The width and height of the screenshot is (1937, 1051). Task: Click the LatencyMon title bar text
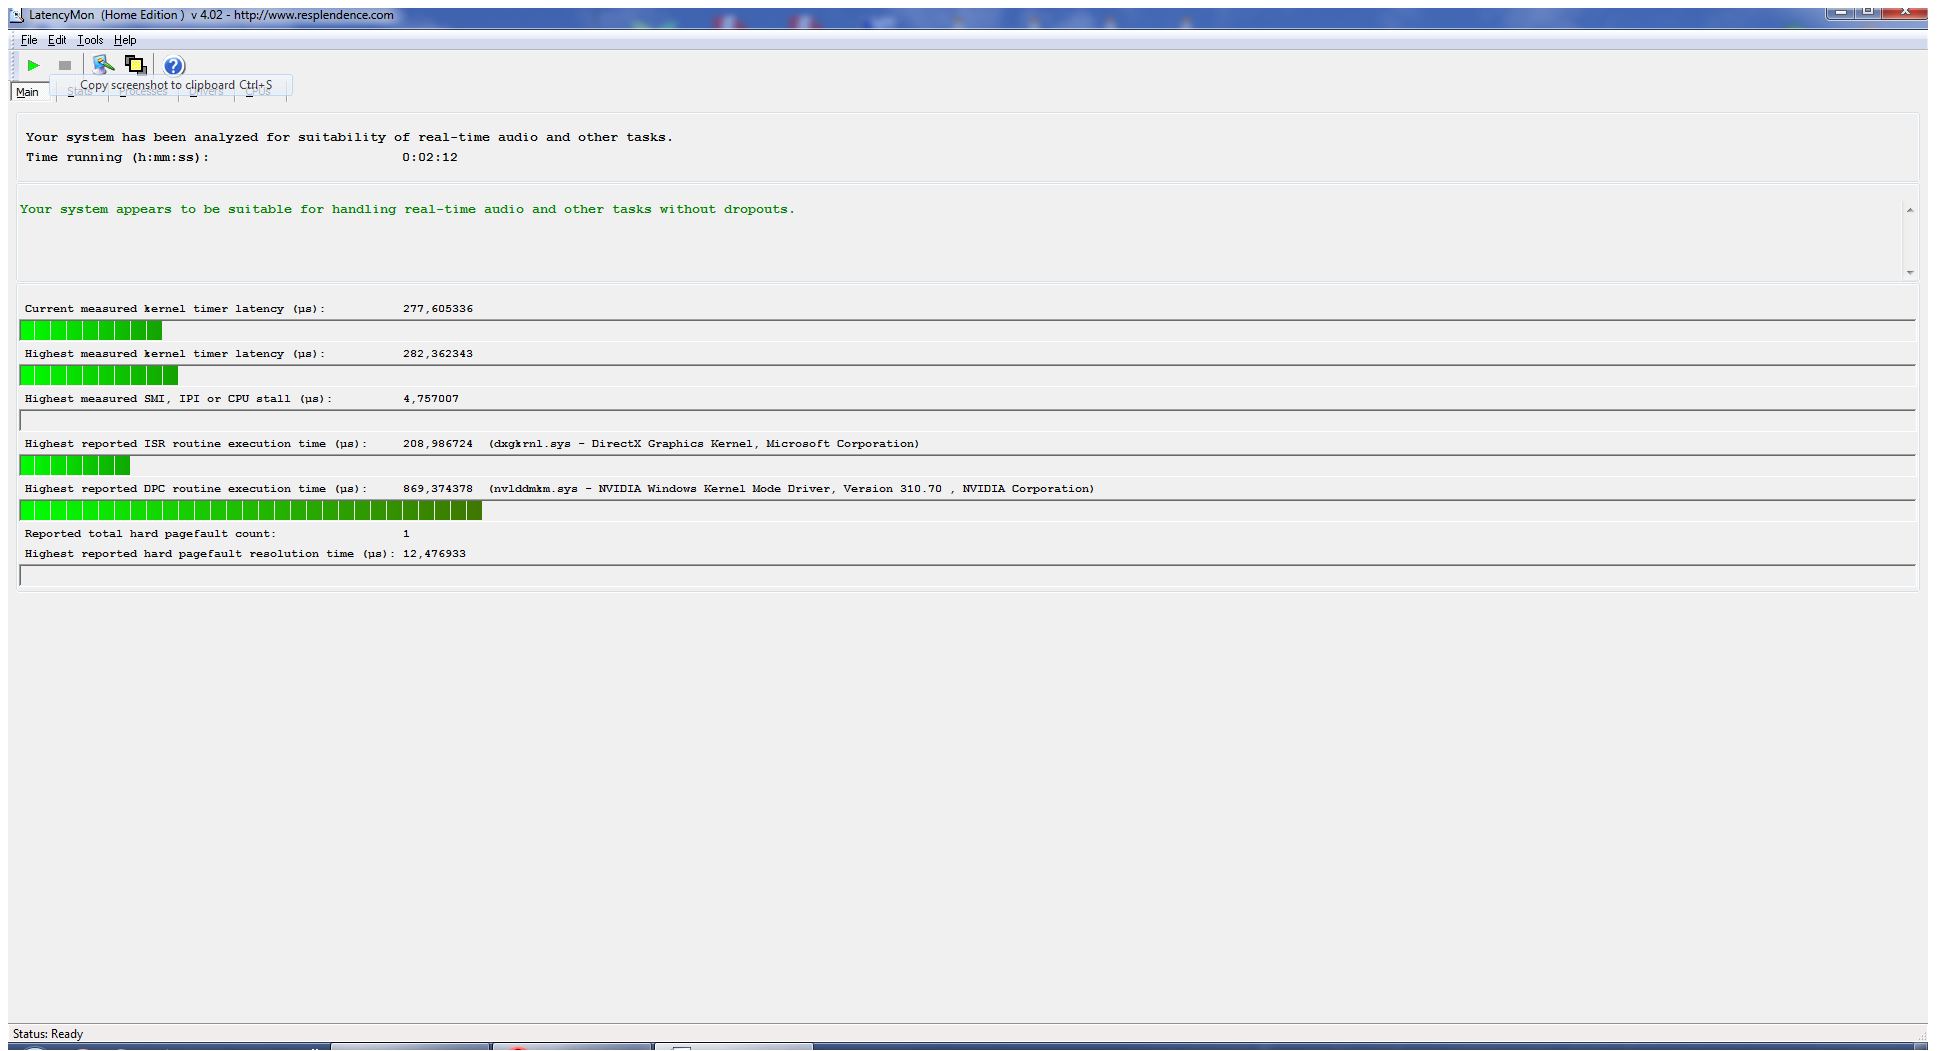[211, 15]
